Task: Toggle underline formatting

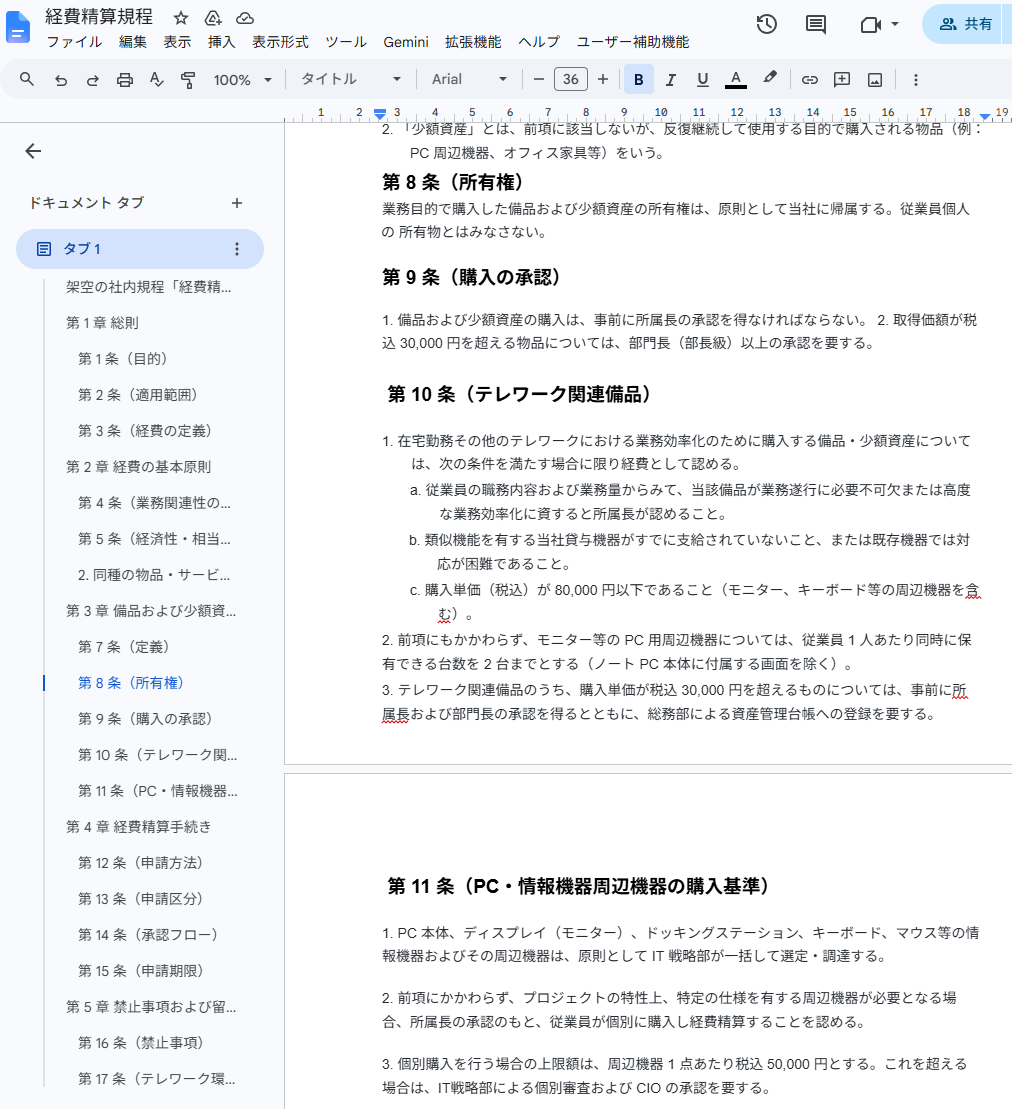Action: pos(702,79)
